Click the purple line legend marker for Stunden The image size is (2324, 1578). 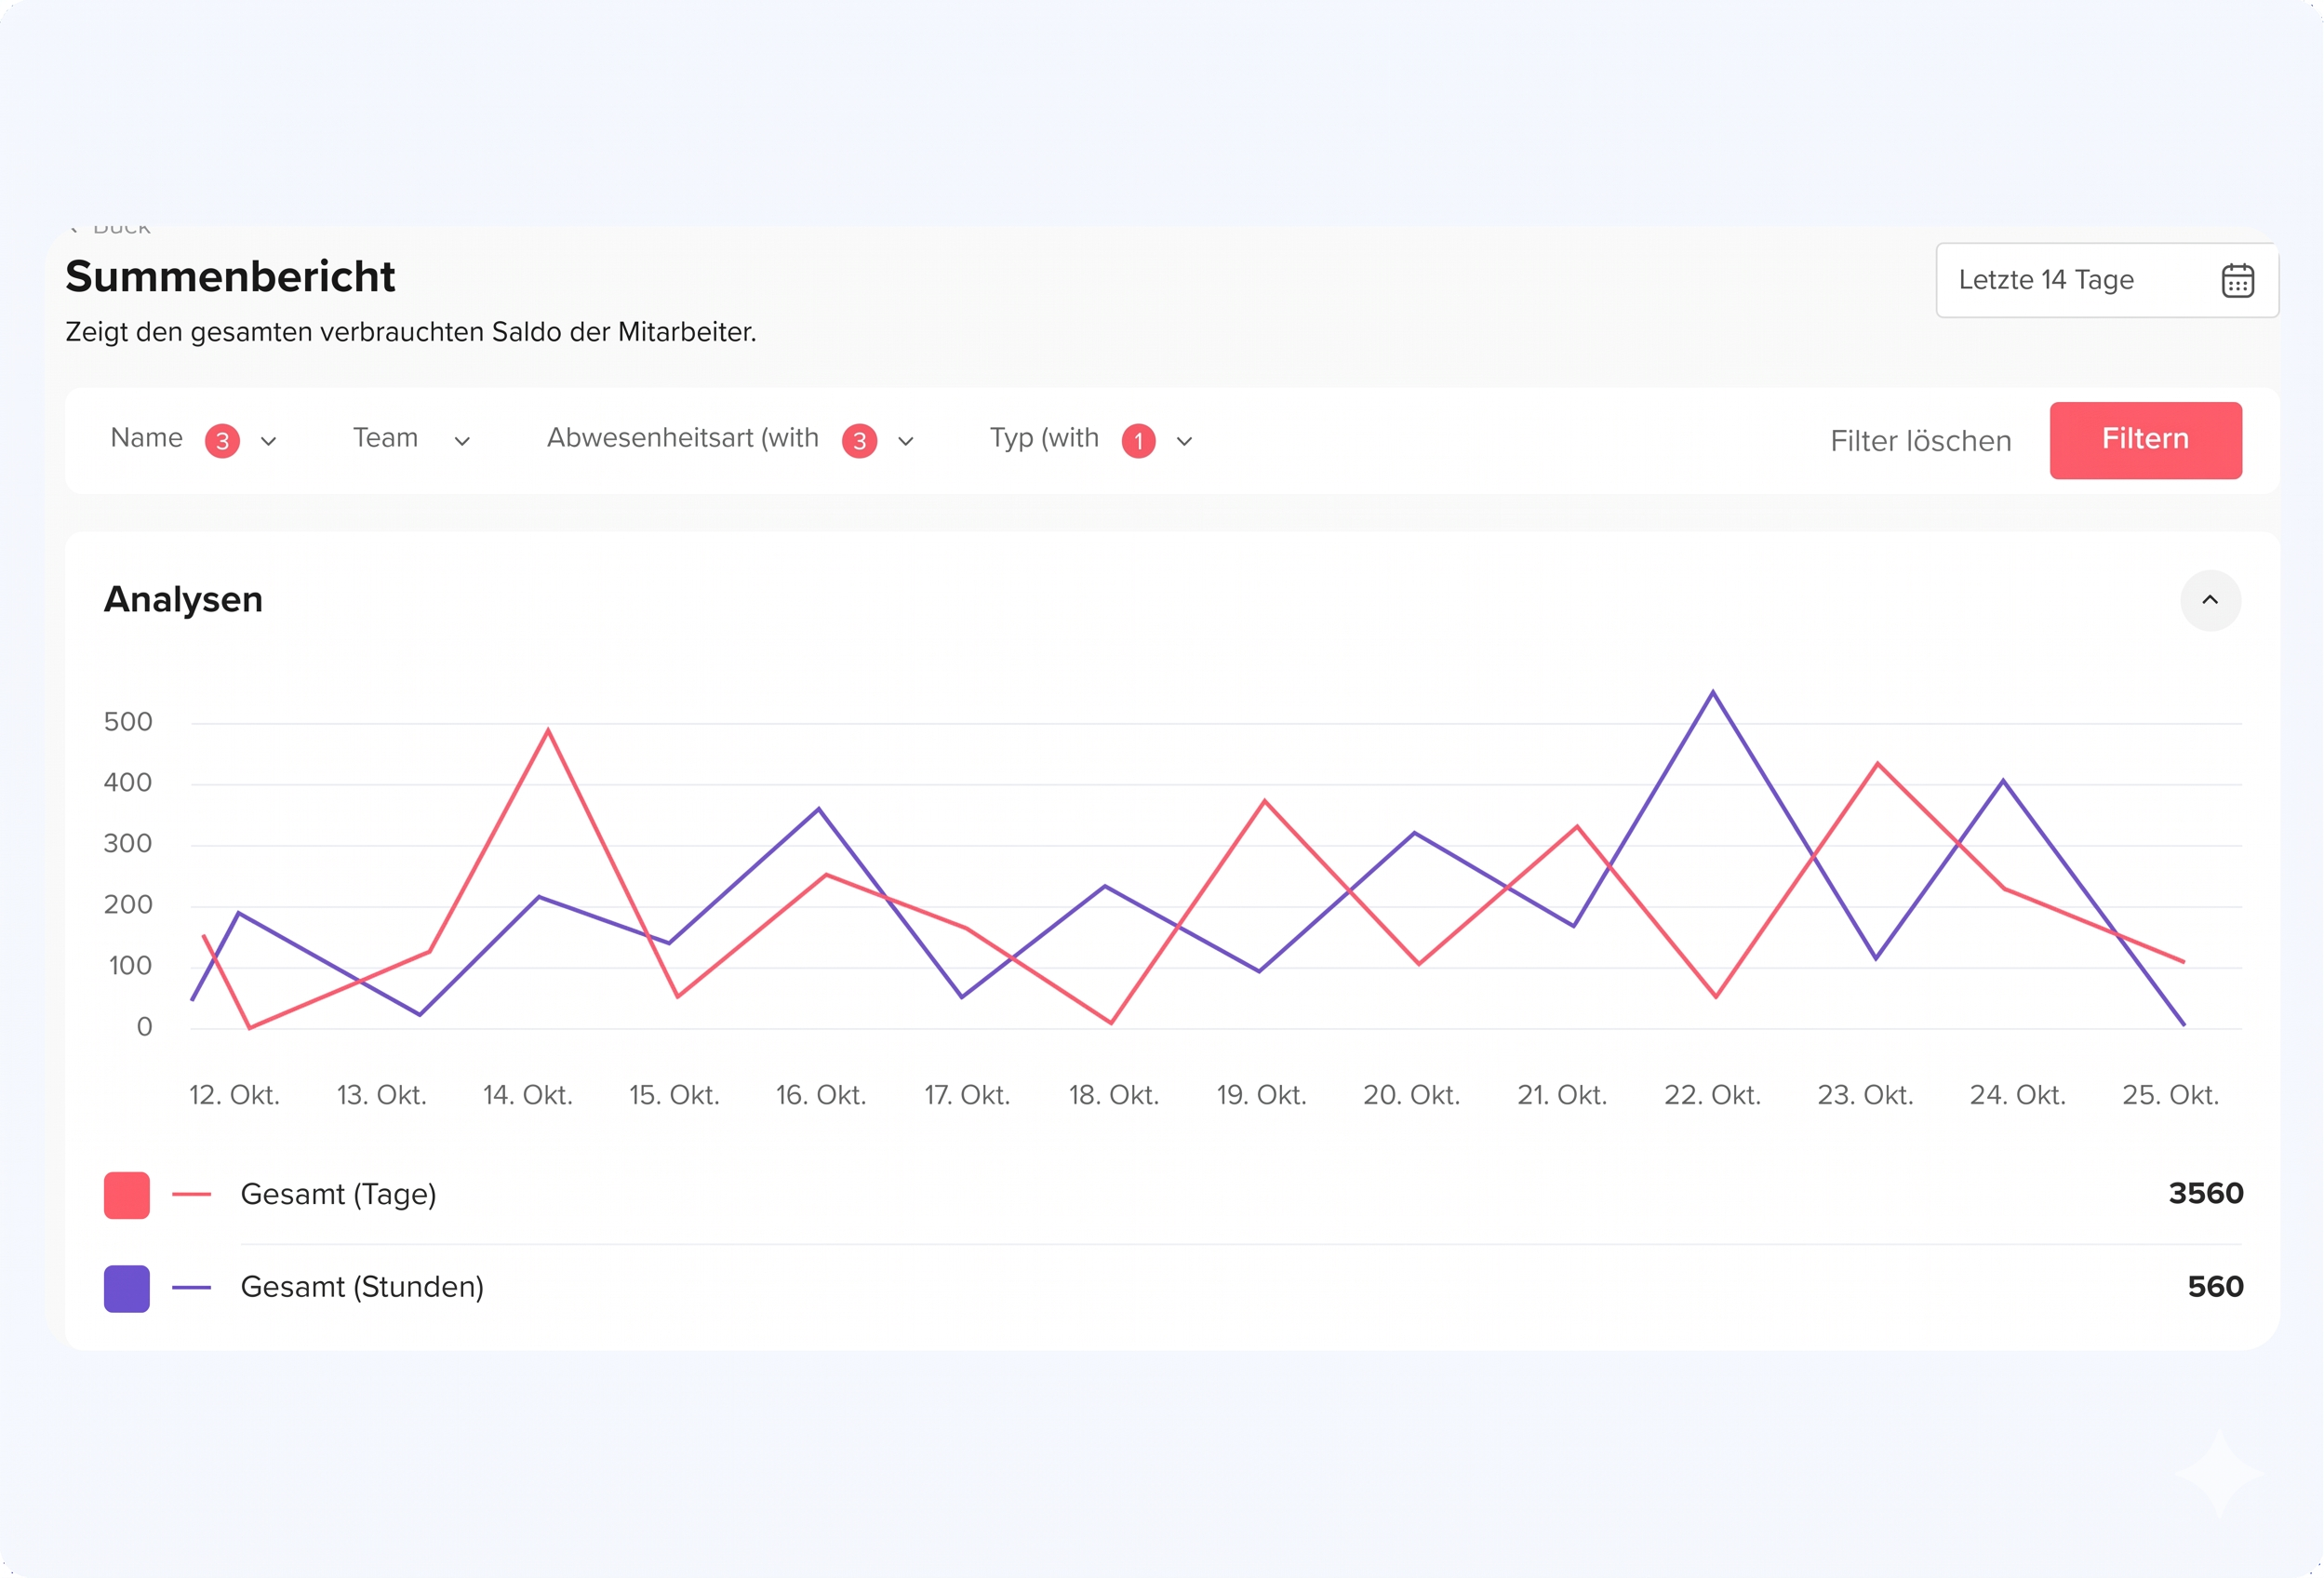[191, 1287]
